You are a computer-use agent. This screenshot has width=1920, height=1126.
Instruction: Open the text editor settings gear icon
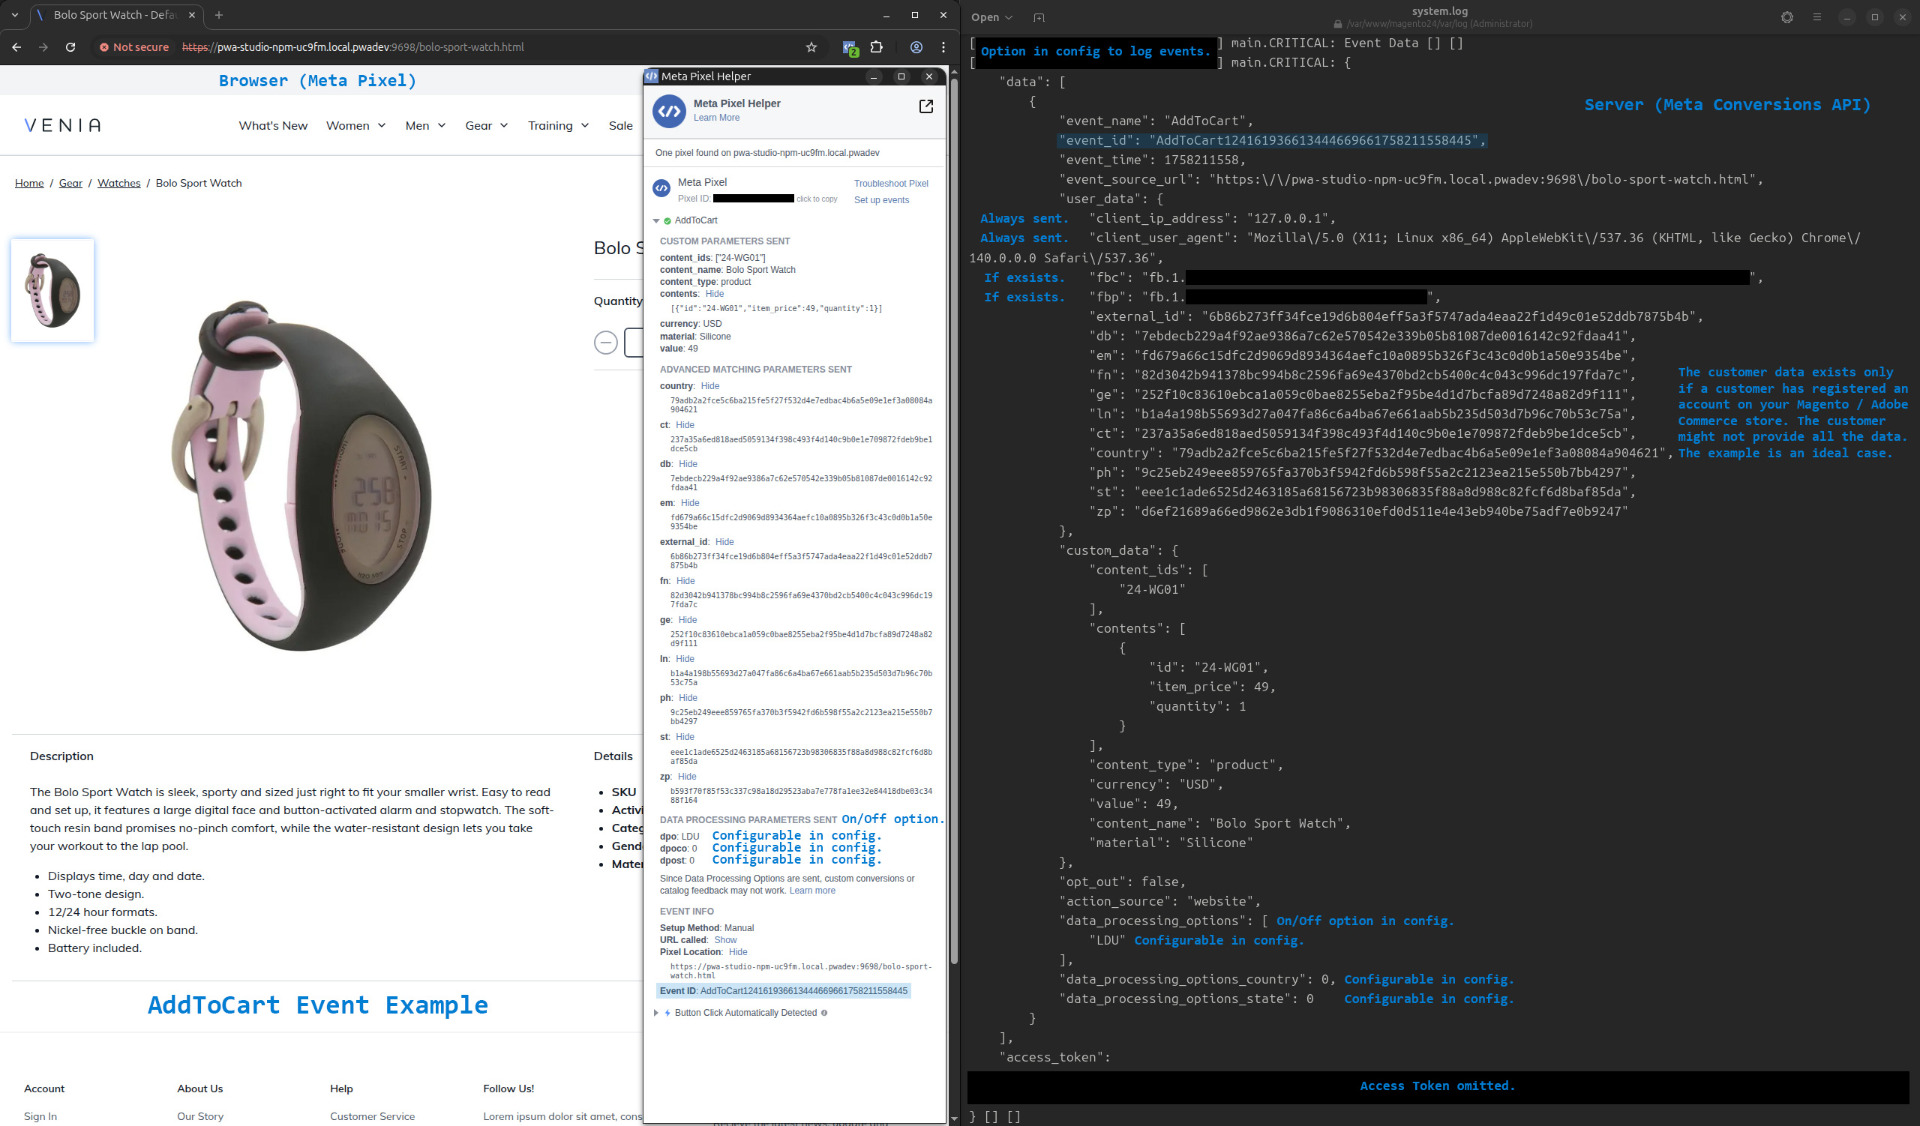pyautogui.click(x=1787, y=17)
